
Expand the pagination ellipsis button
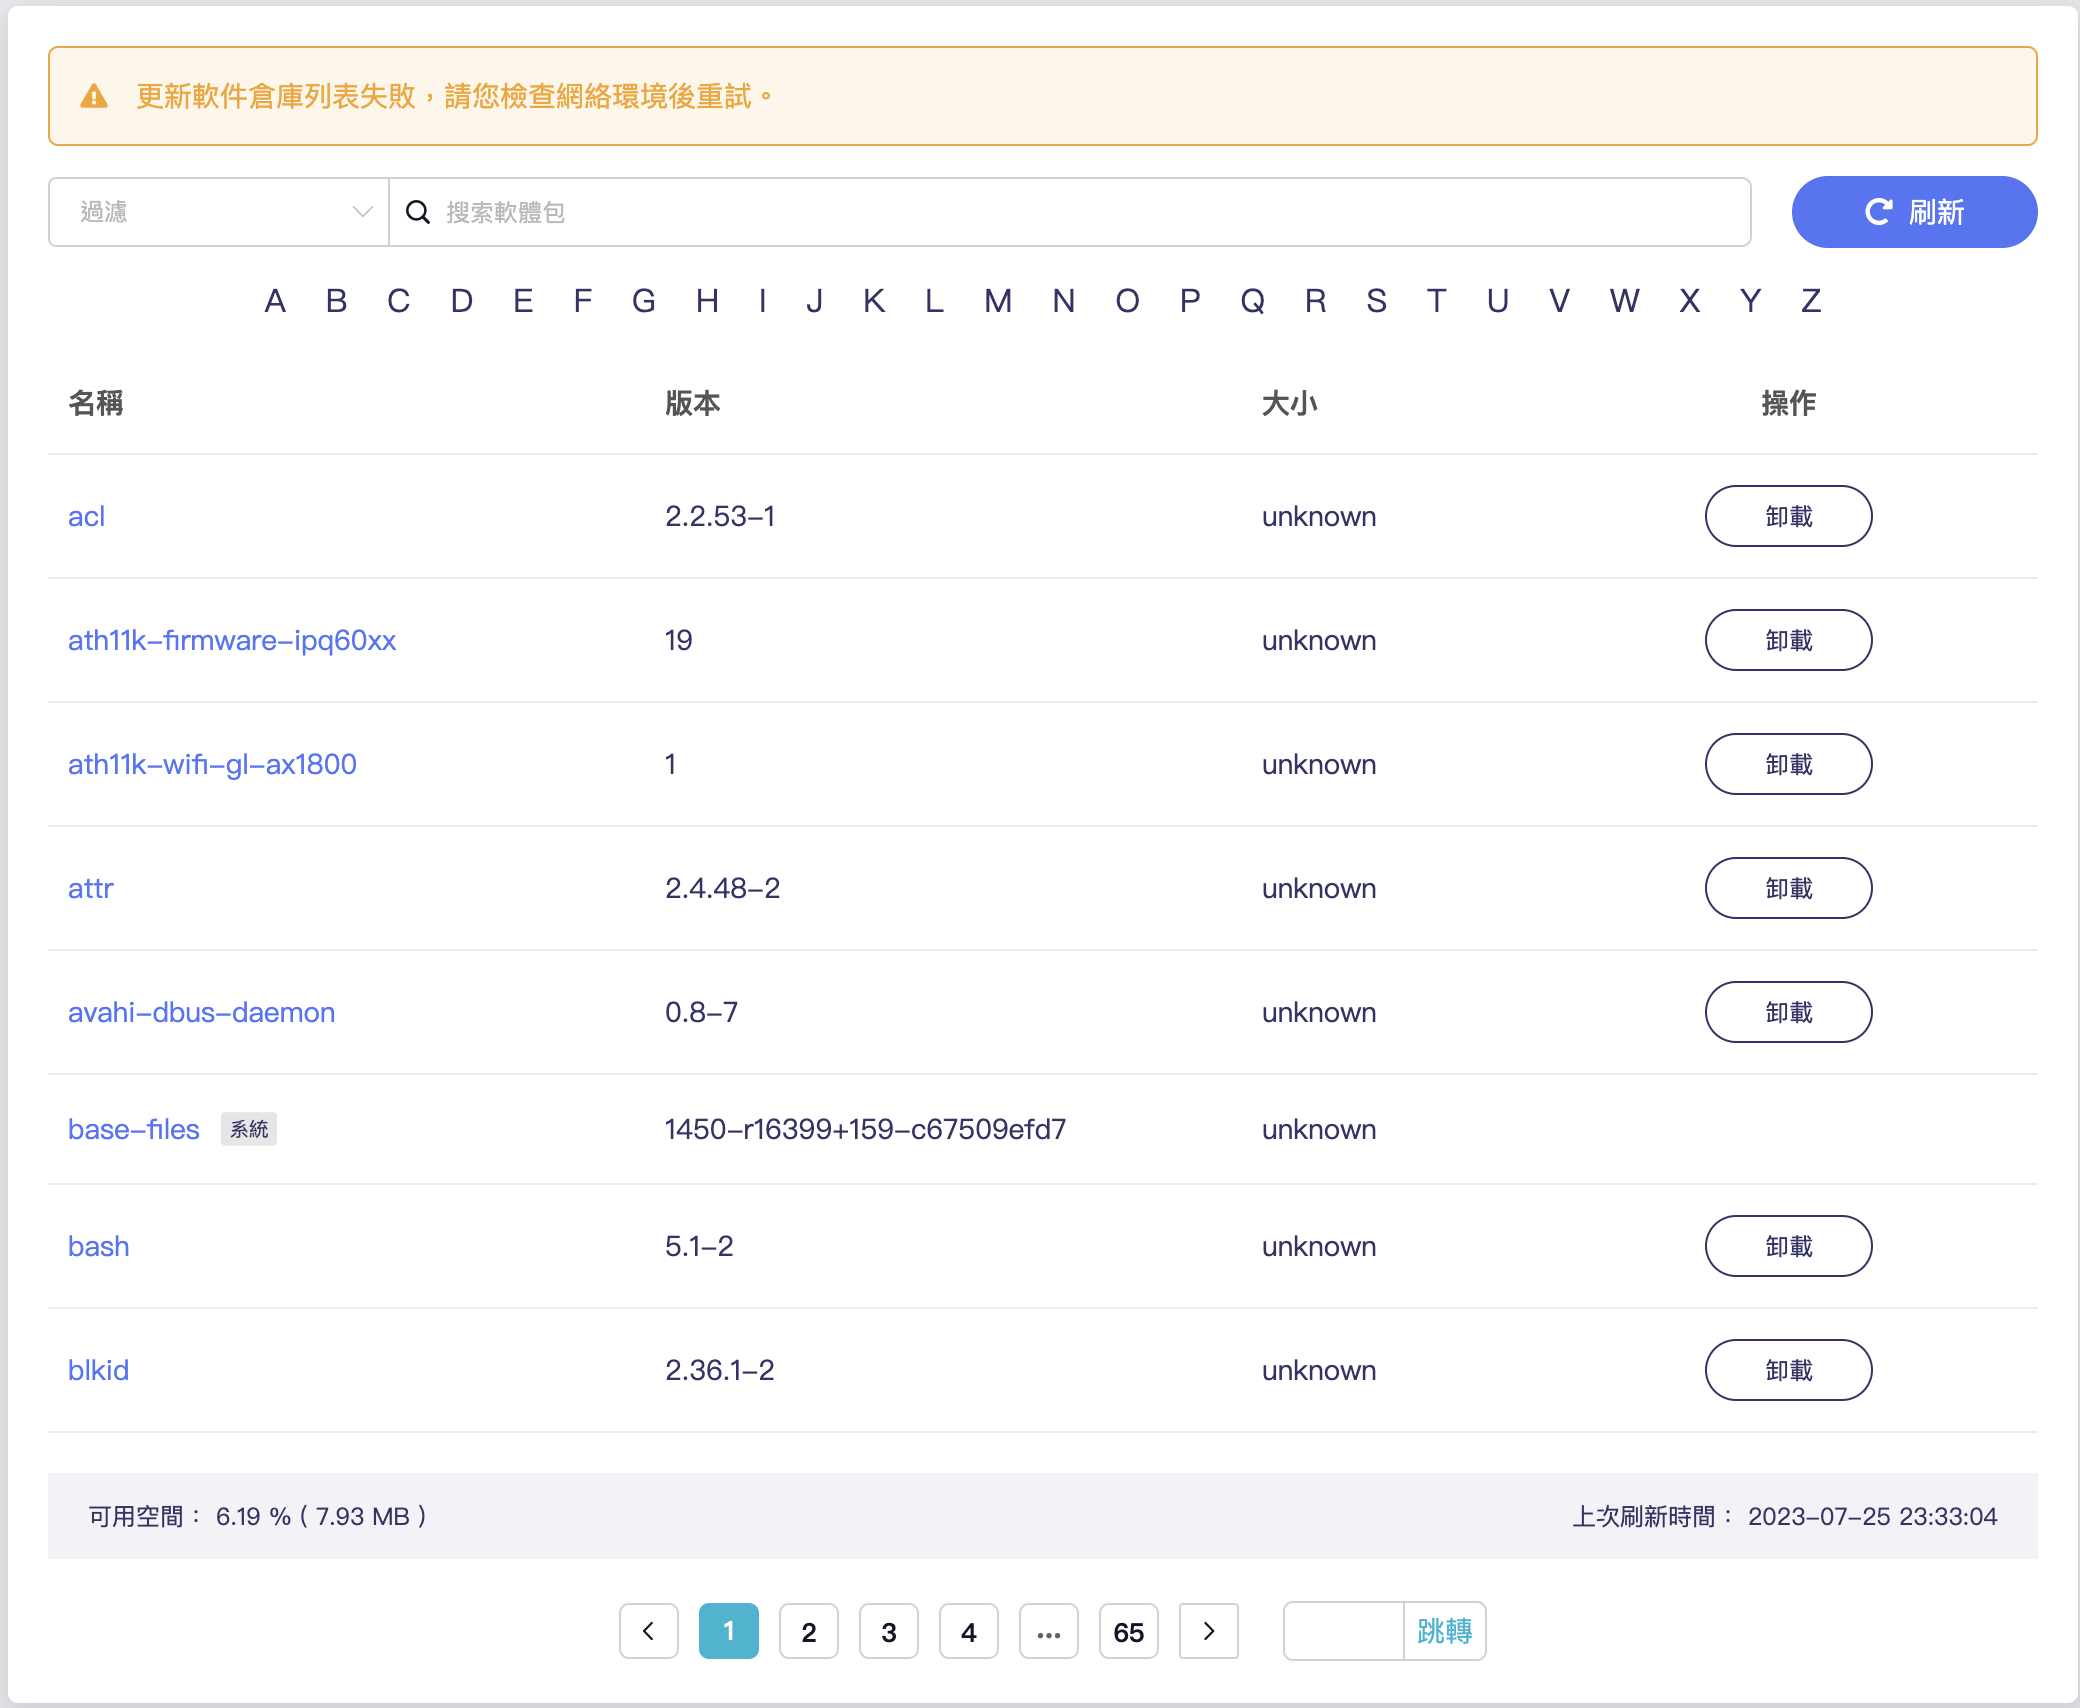tap(1048, 1631)
